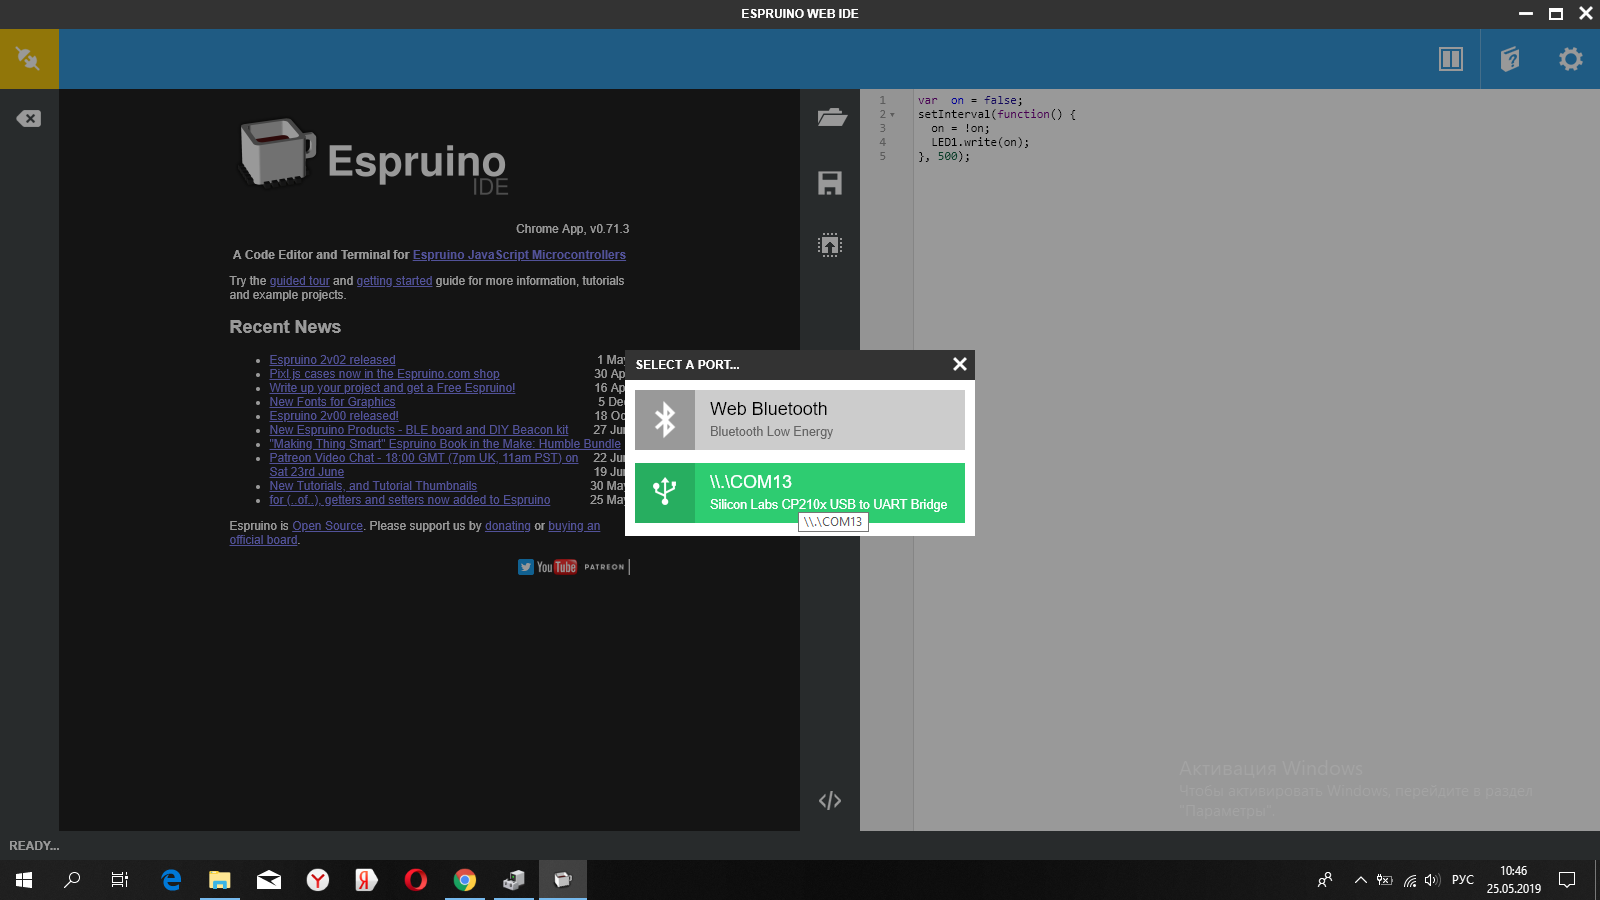Screen dimensions: 1600x900
Task: Open Windows taskbar search
Action: click(72, 880)
